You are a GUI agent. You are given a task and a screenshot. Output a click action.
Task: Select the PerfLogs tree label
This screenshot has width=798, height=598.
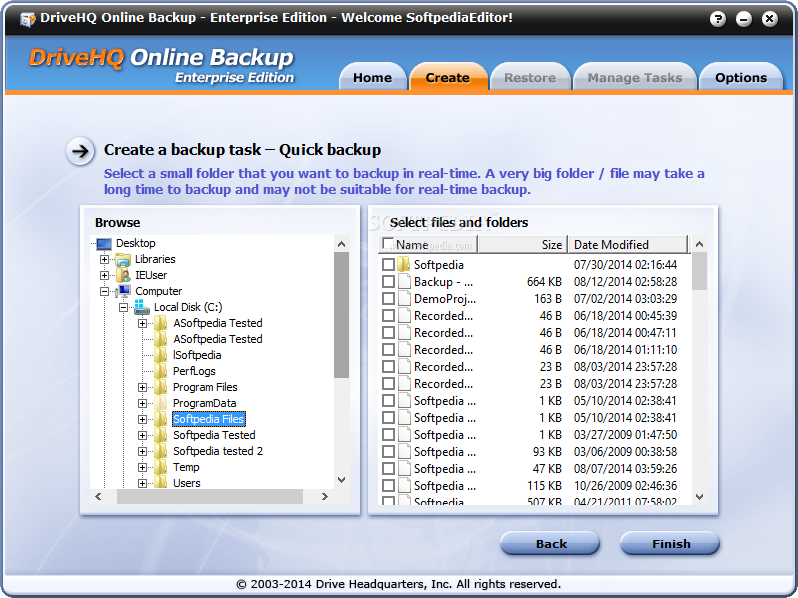pos(194,371)
